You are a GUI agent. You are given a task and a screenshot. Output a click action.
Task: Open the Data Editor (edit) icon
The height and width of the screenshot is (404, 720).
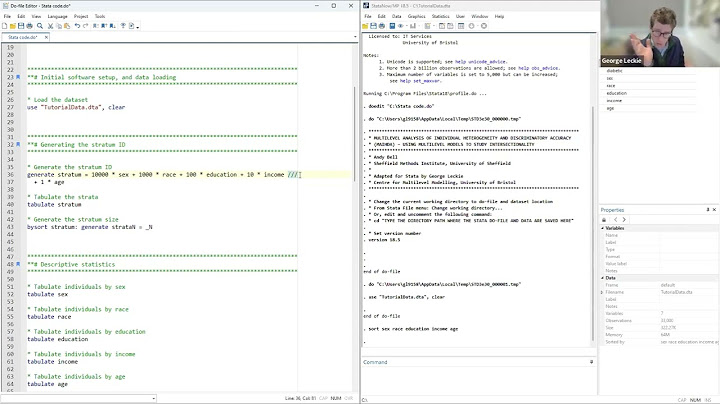(x=442, y=26)
